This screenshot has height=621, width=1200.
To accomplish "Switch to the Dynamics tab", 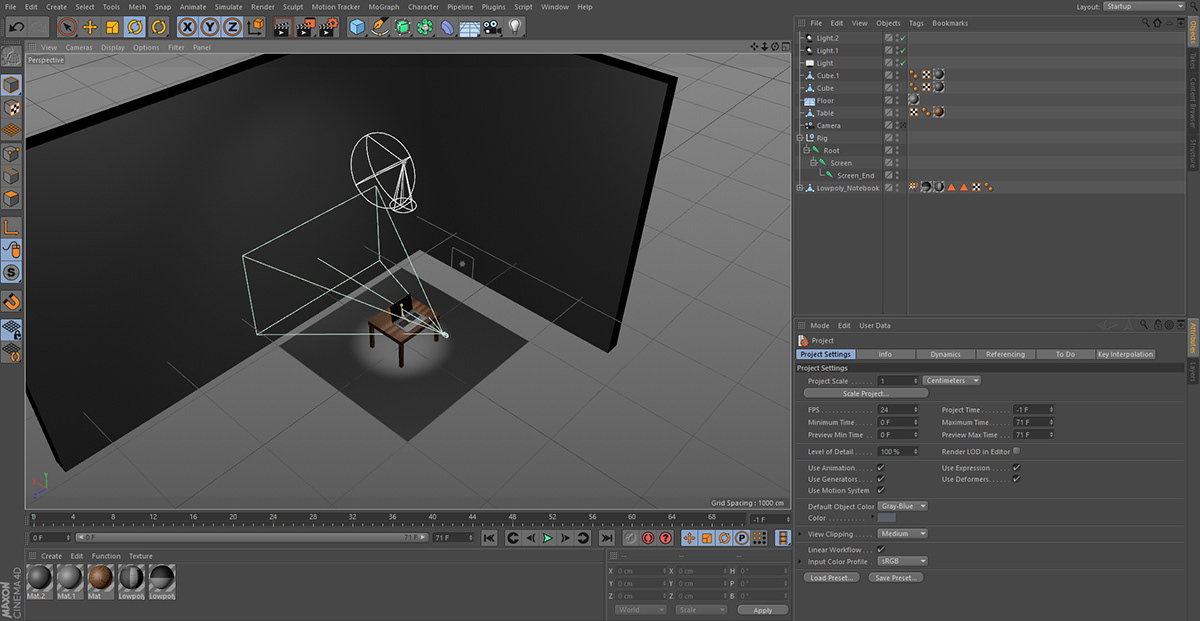I will [x=945, y=354].
